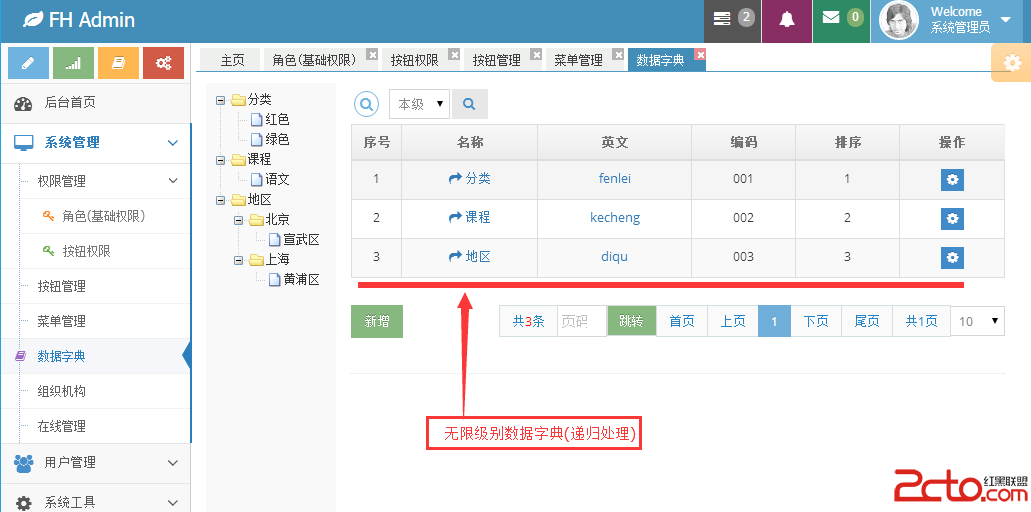Click the orange book shortcut button

point(118,63)
